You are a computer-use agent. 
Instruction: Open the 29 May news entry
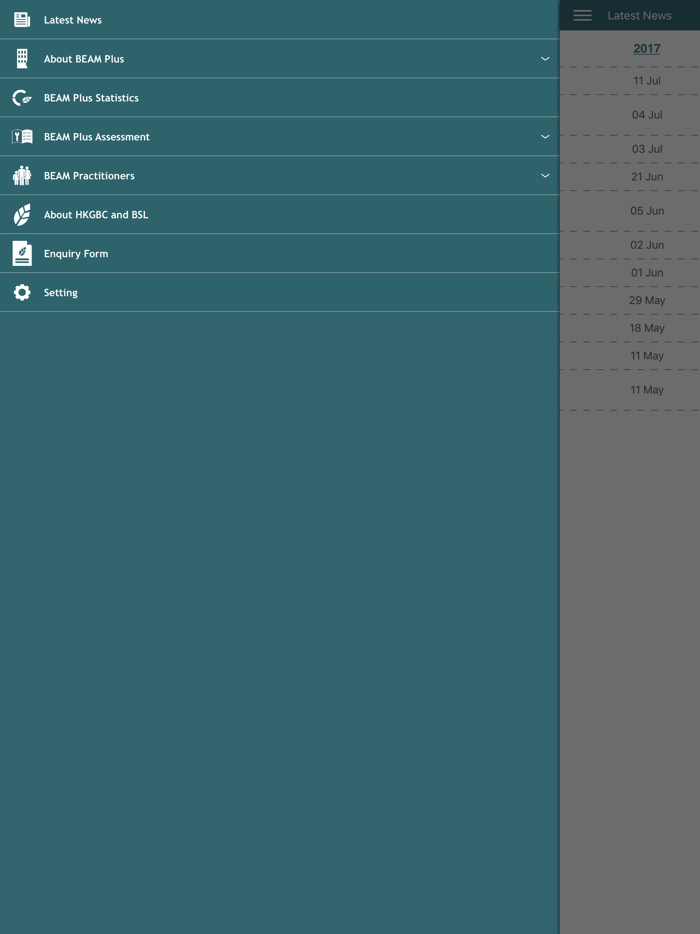[630, 300]
